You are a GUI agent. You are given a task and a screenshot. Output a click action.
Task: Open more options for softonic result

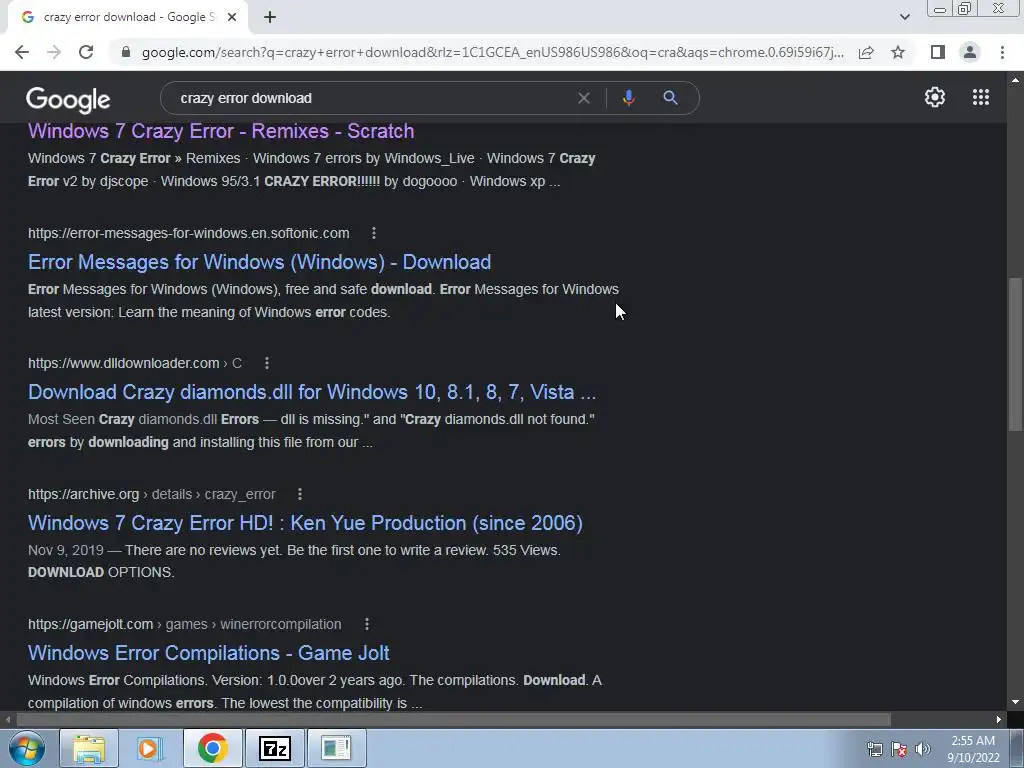(x=374, y=233)
